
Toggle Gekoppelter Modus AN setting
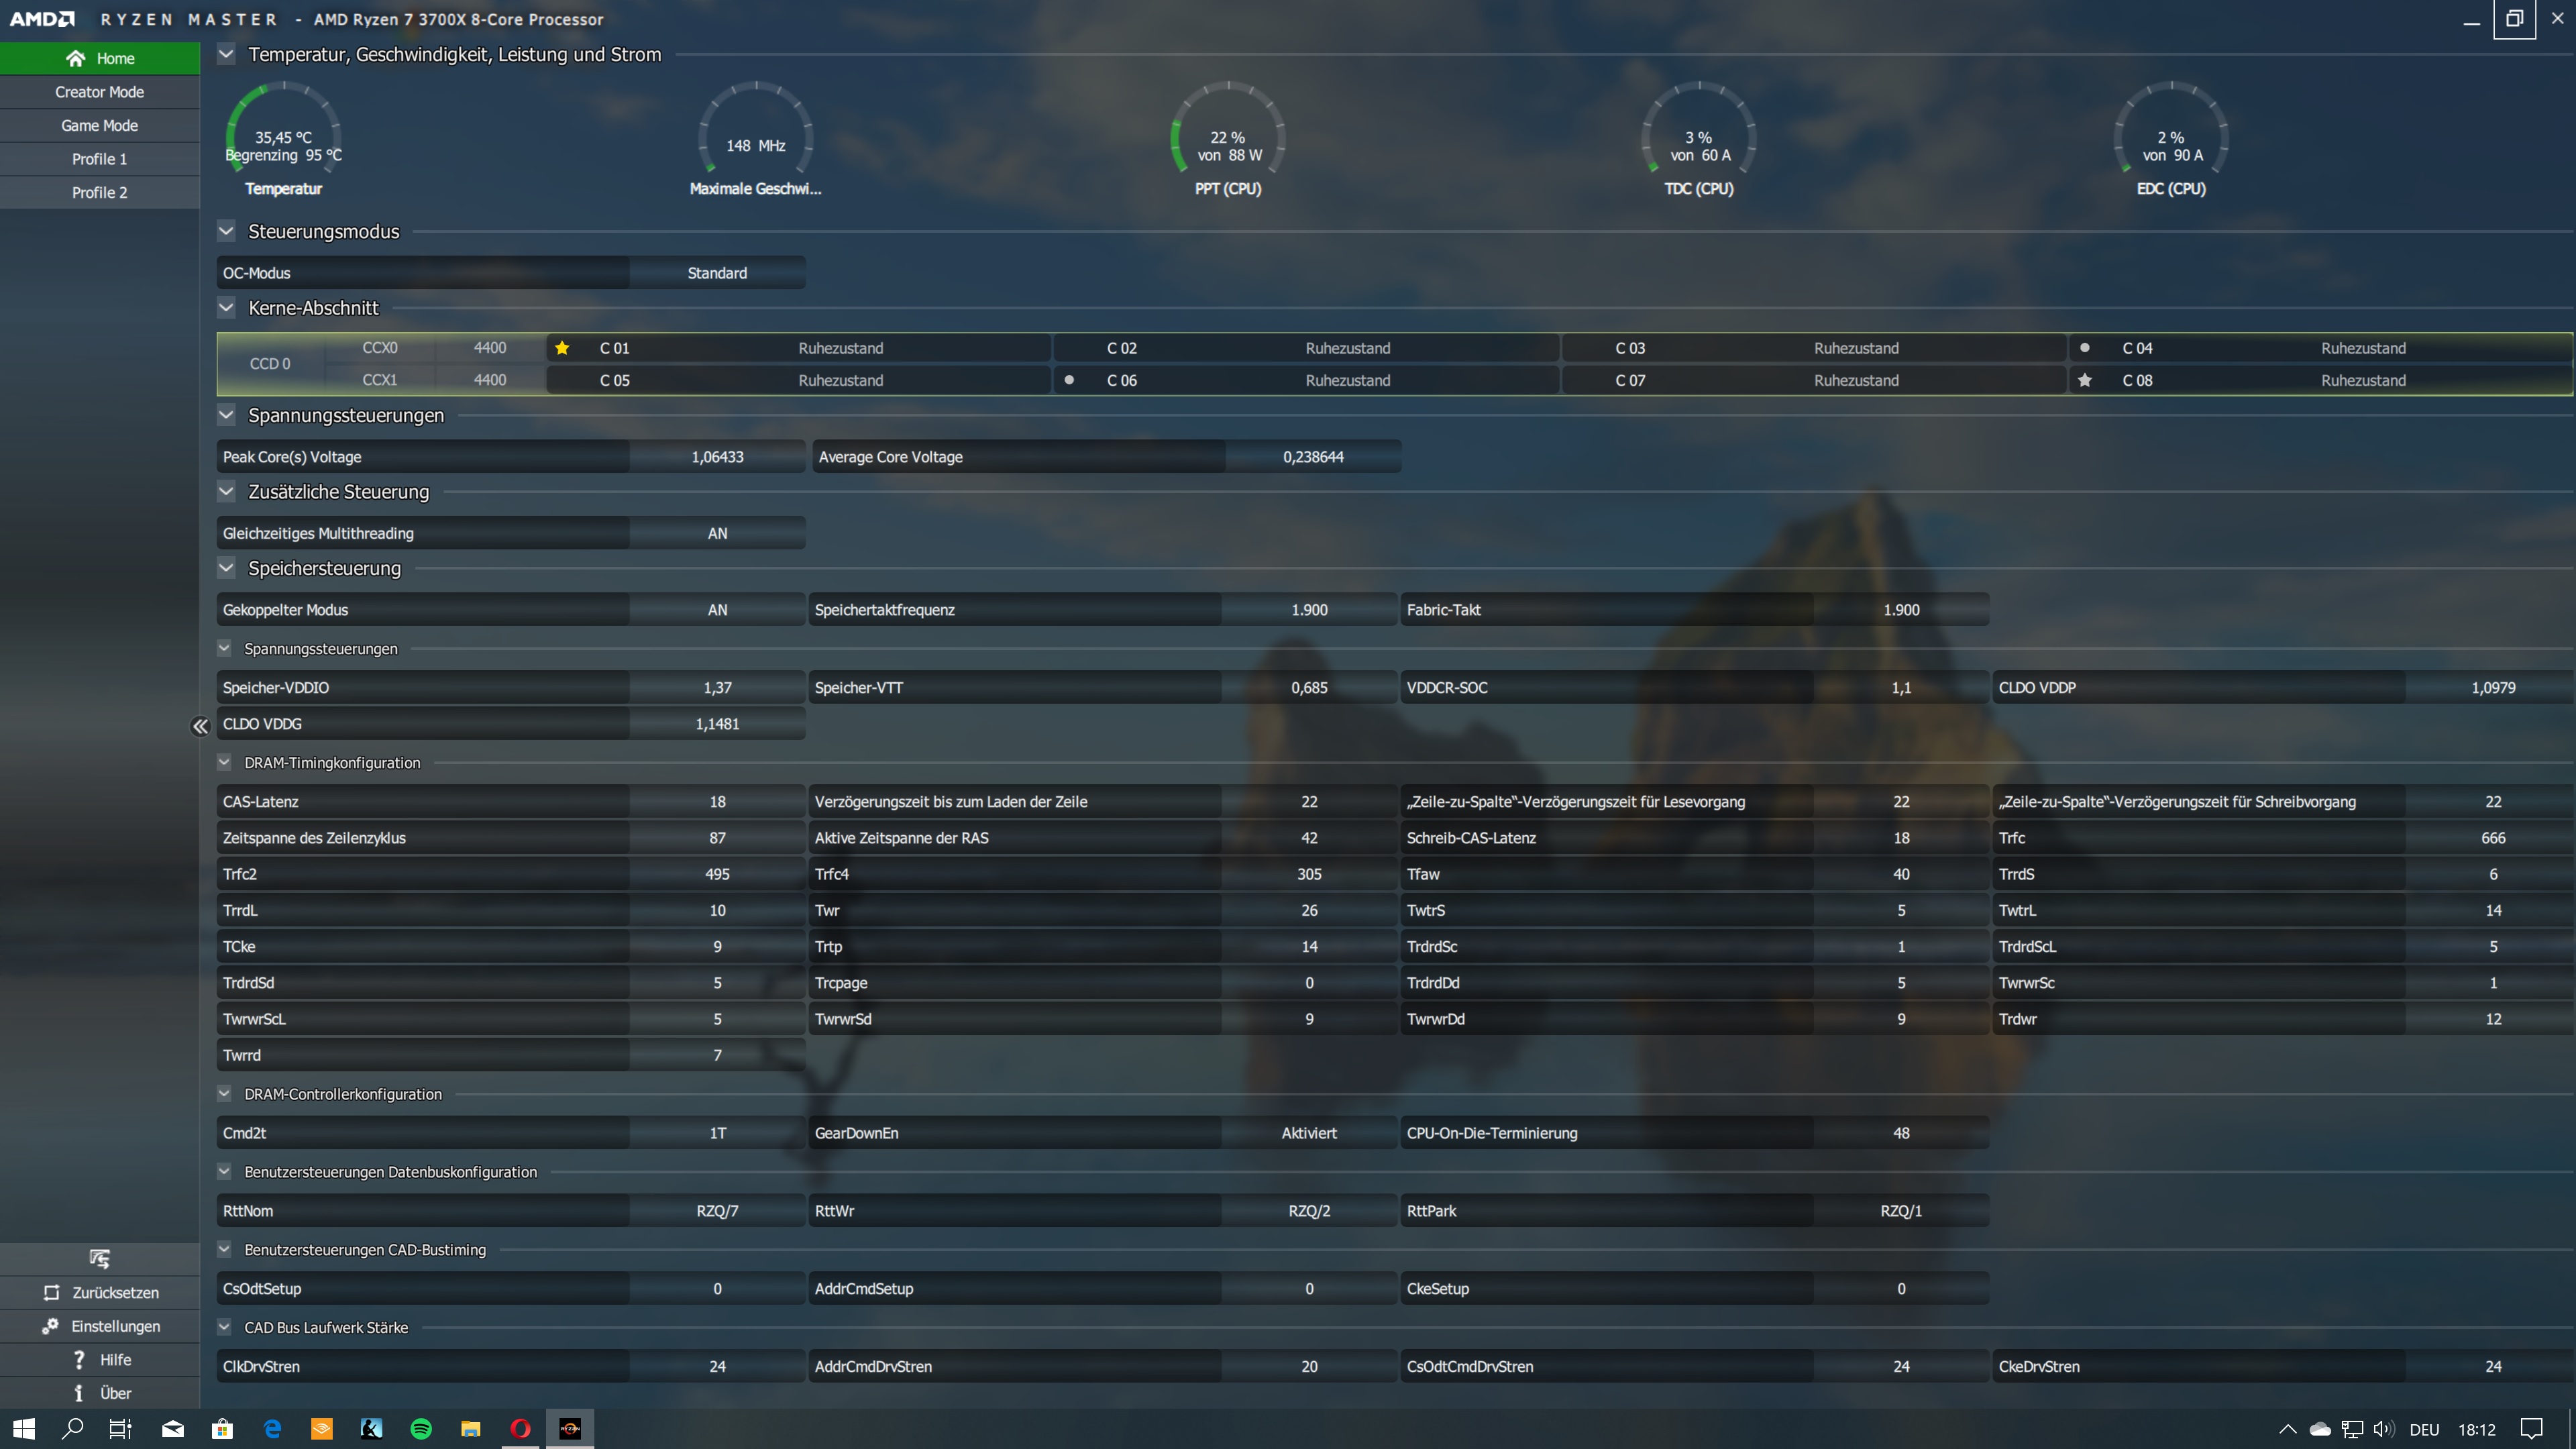[717, 610]
